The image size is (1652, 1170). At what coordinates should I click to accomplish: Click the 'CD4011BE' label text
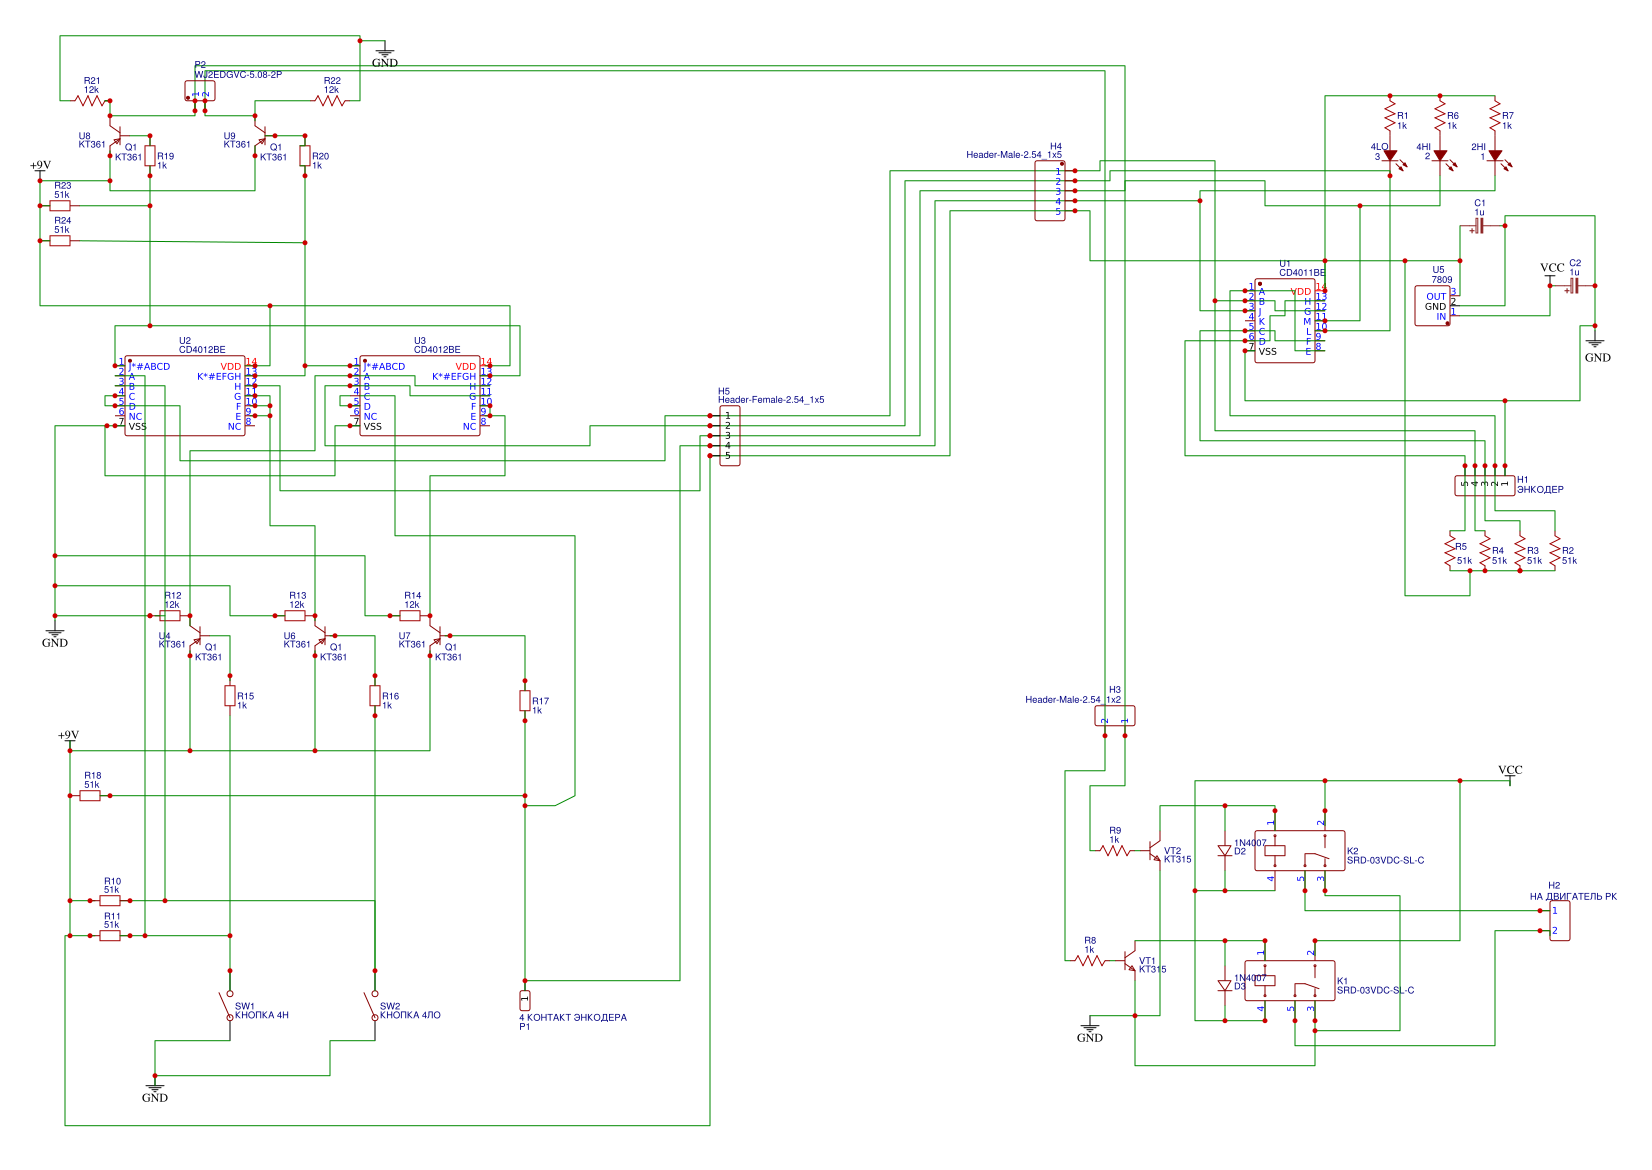pyautogui.click(x=1302, y=273)
